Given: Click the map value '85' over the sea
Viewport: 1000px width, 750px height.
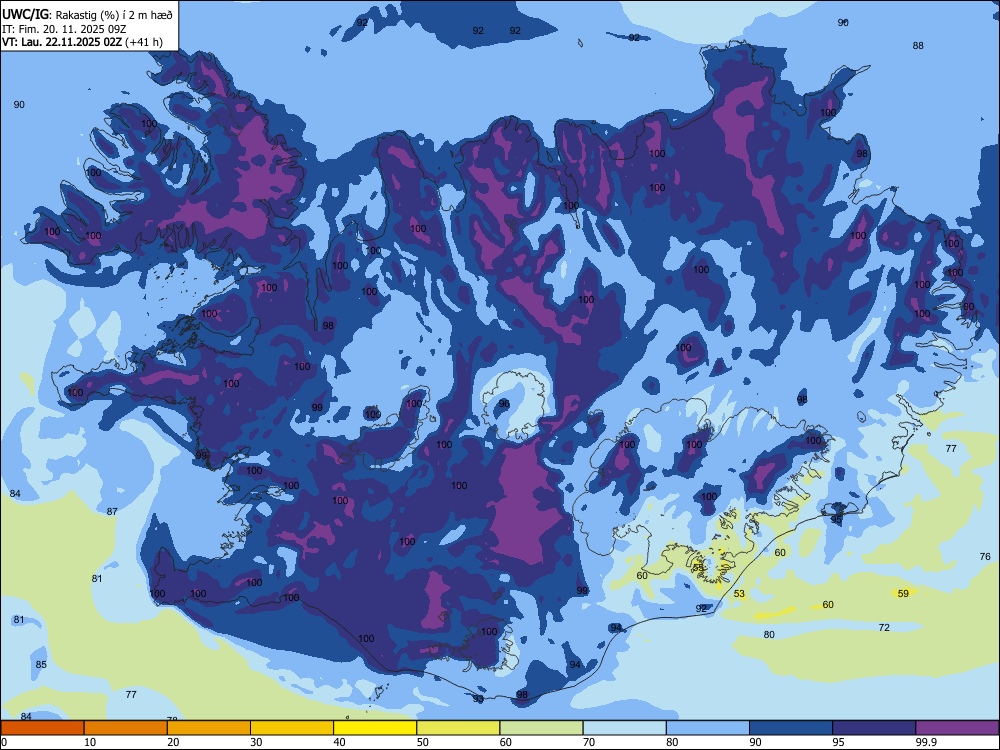Looking at the screenshot, I should (x=41, y=665).
